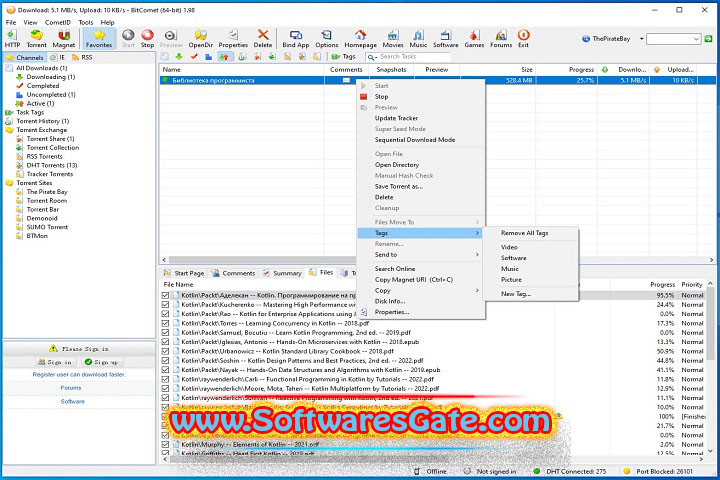
Task: Sort tasks by the Size column header
Action: [x=498, y=70]
